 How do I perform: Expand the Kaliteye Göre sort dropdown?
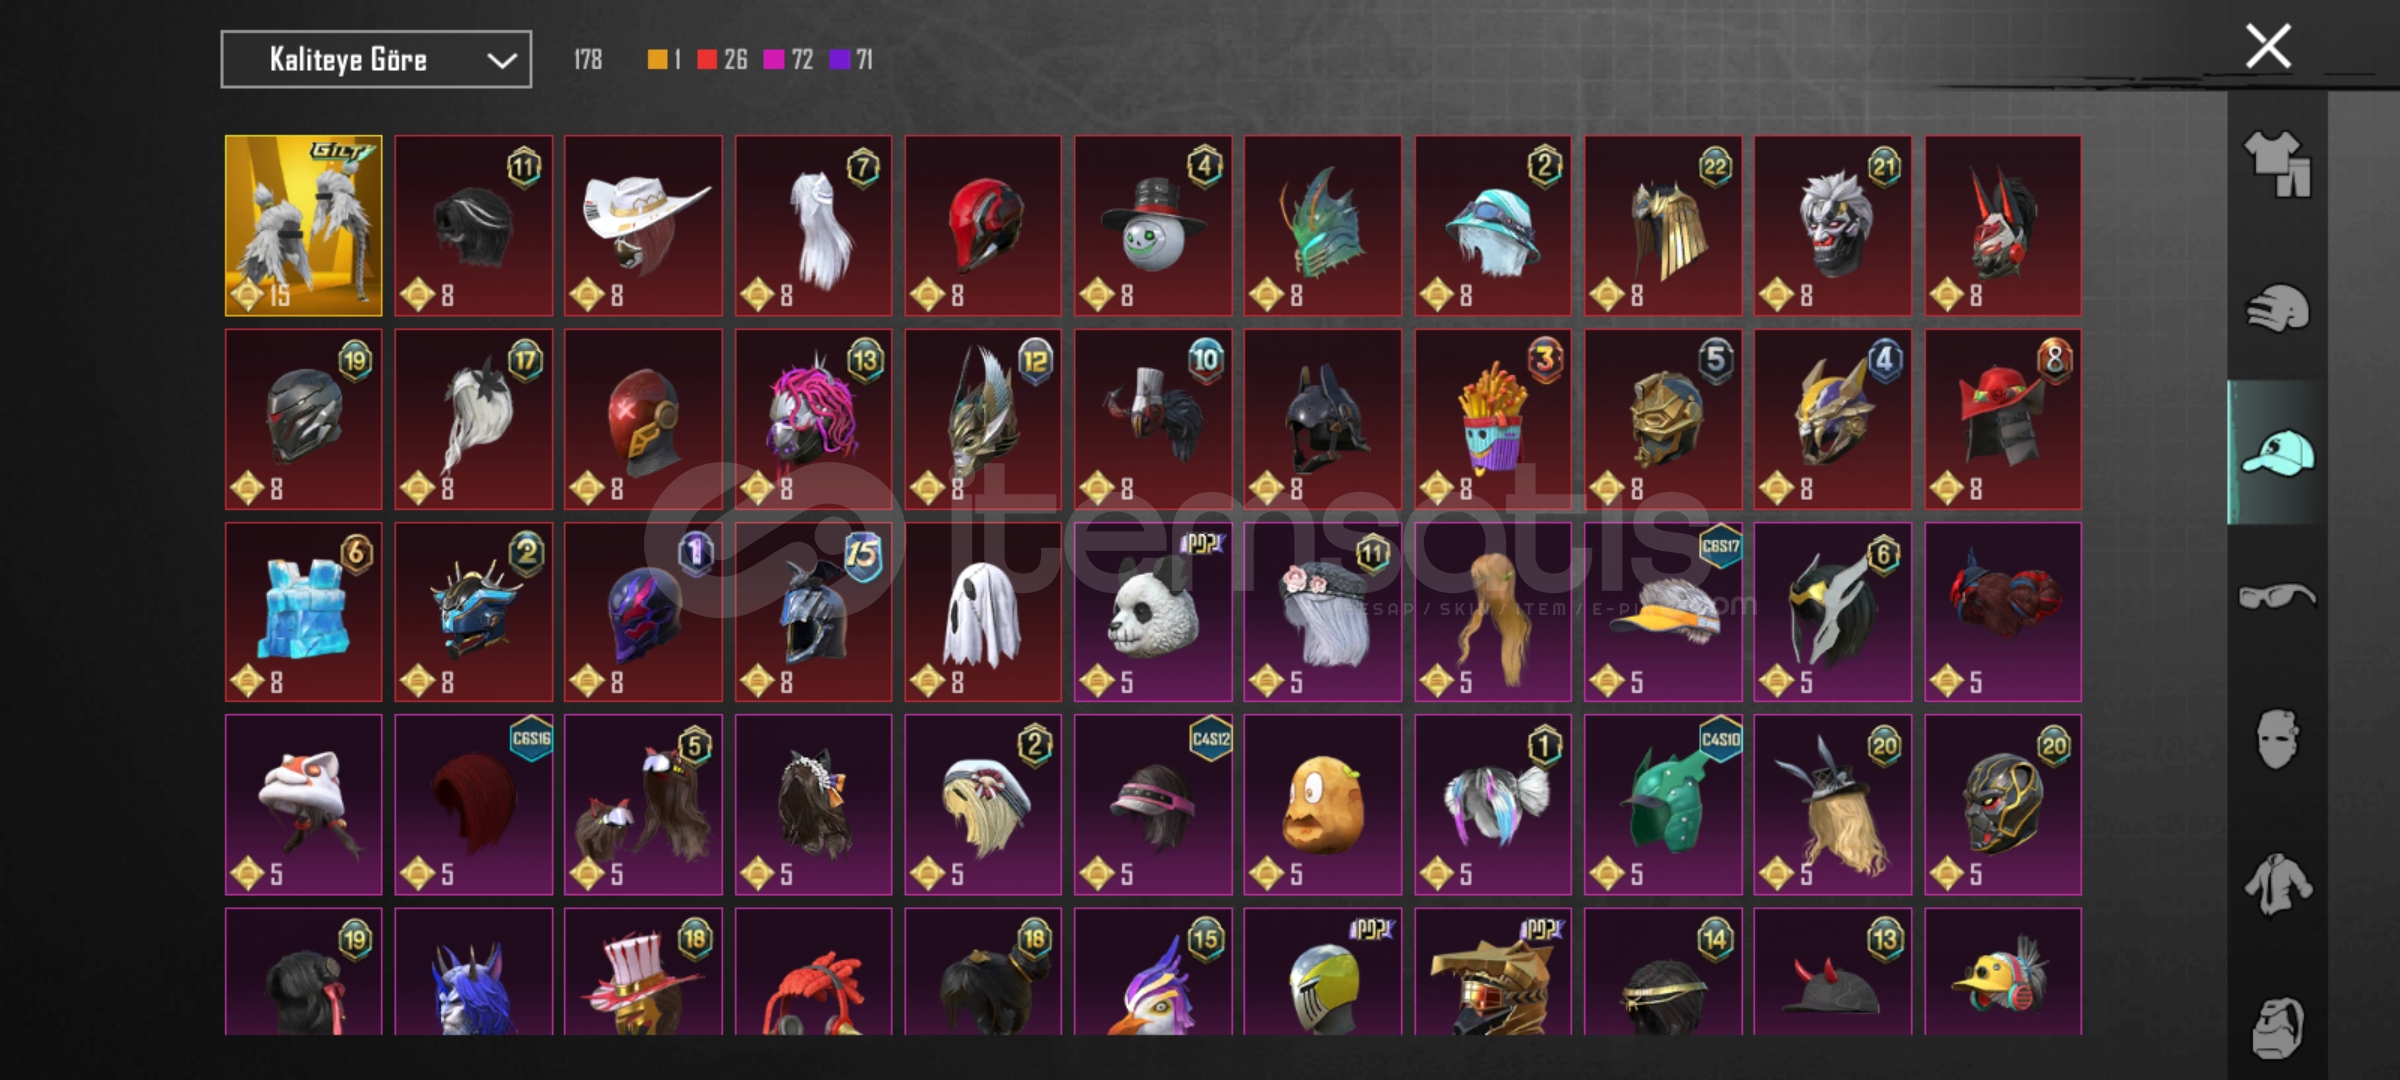[x=376, y=60]
